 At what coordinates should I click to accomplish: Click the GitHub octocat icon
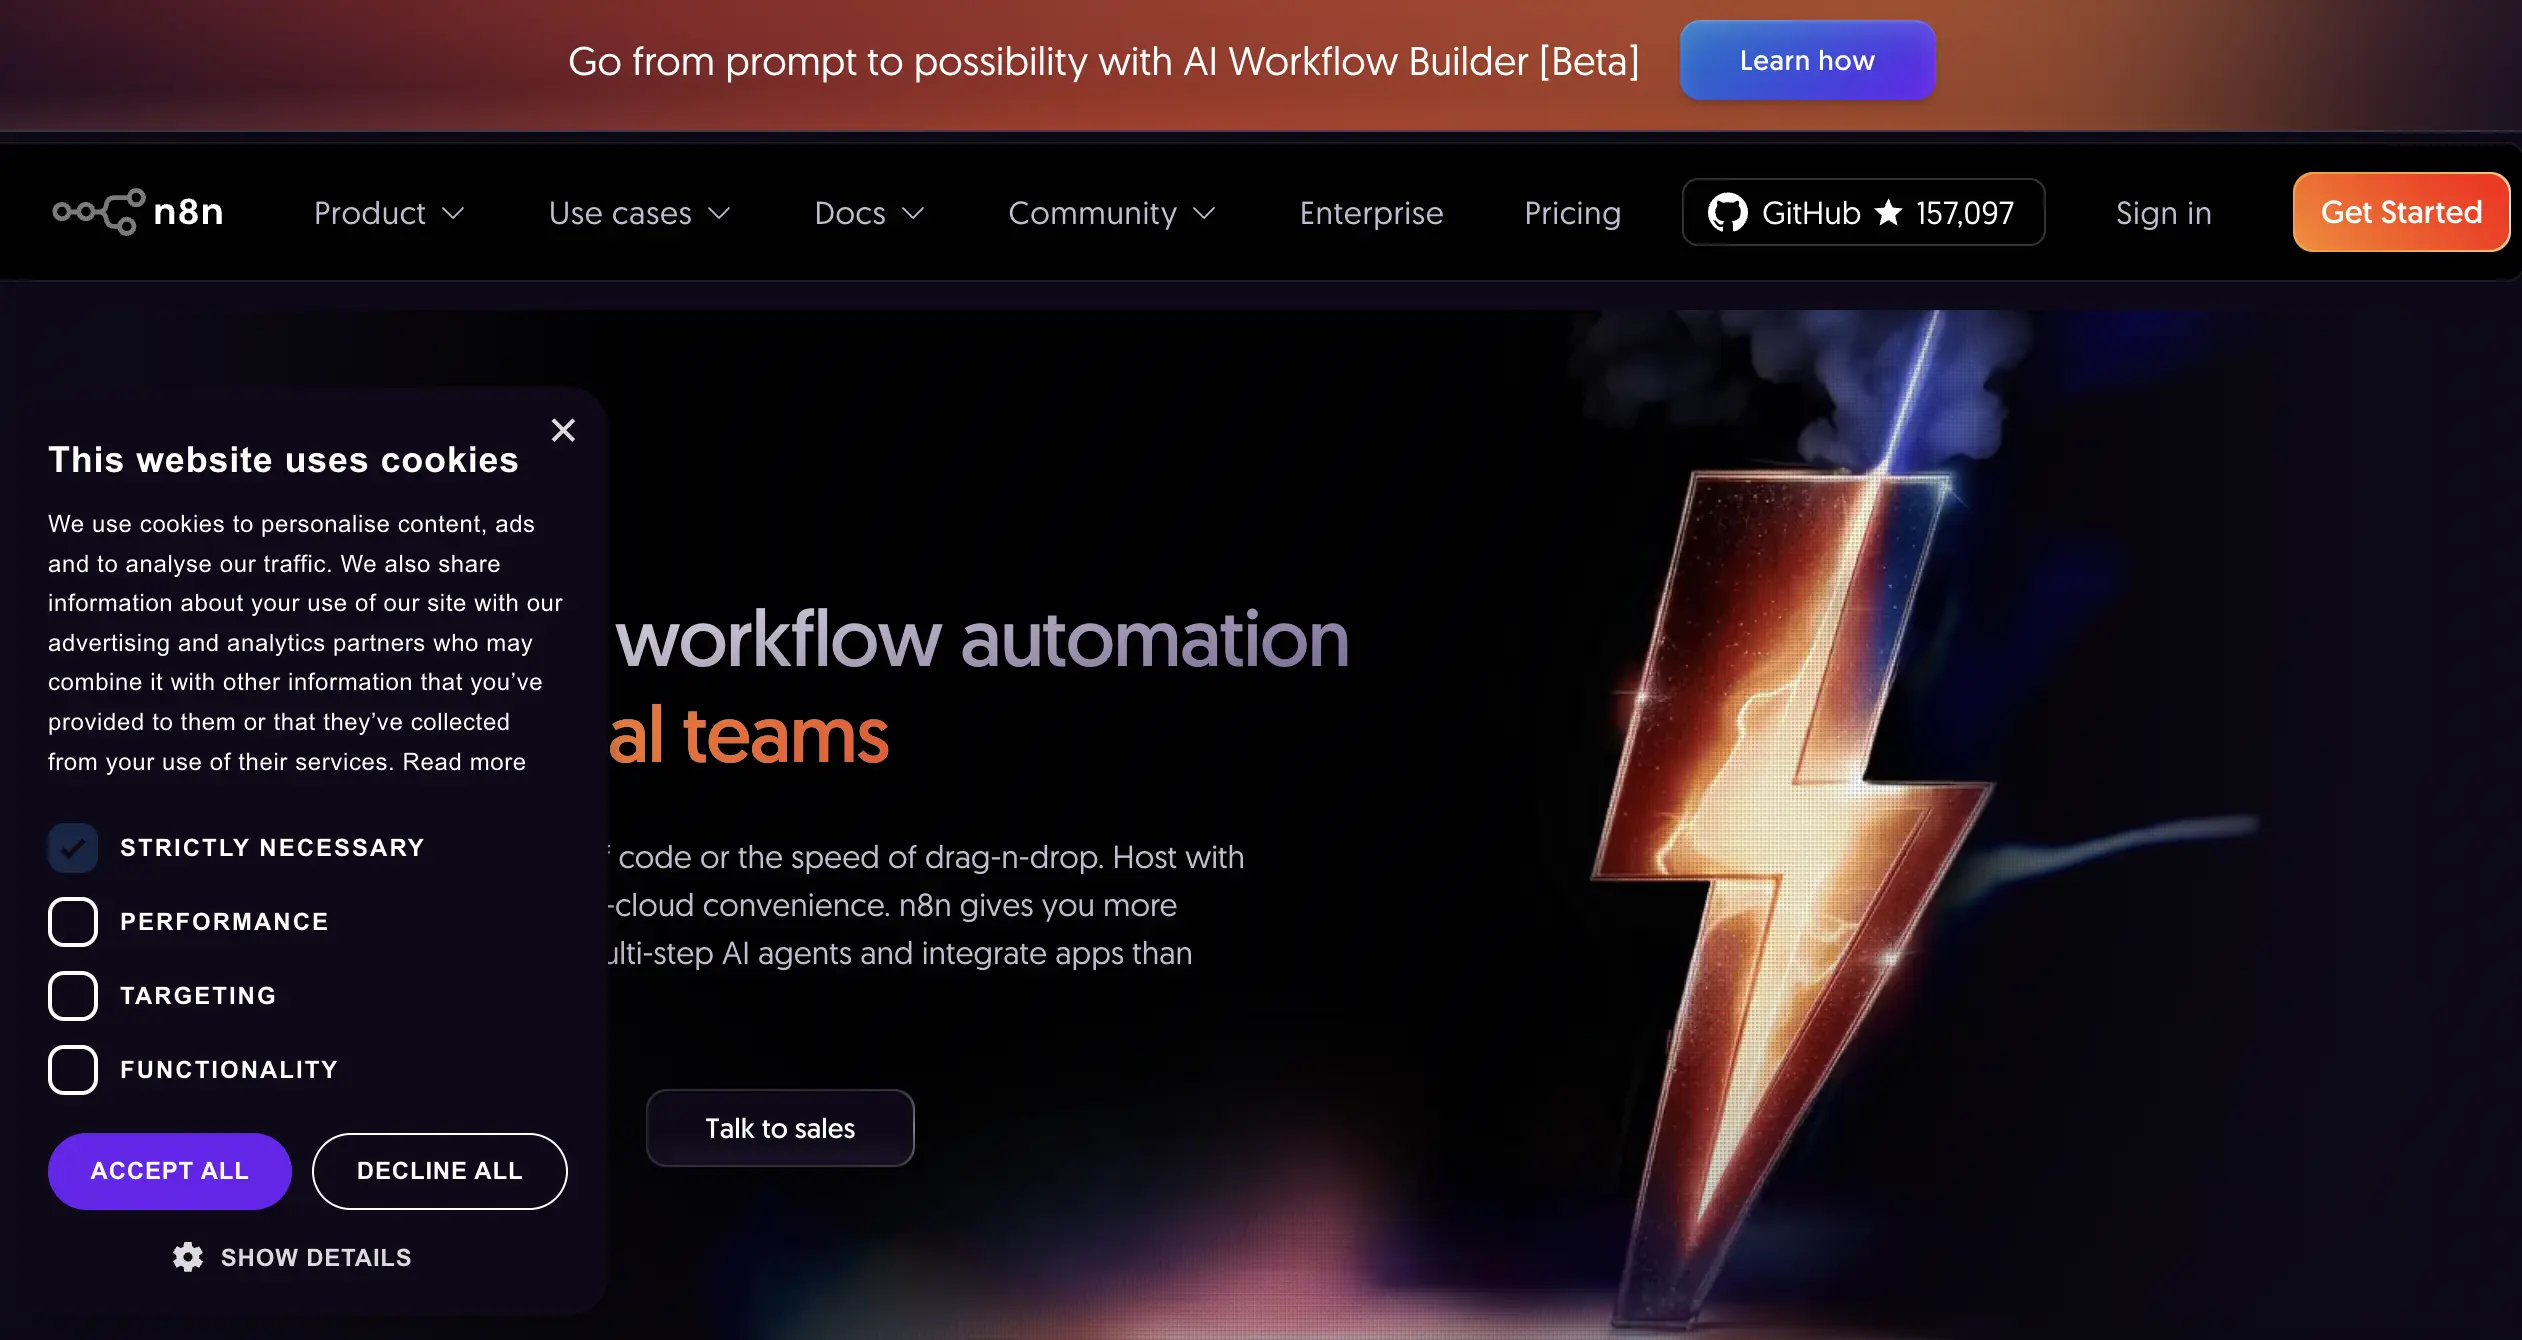pos(1727,213)
